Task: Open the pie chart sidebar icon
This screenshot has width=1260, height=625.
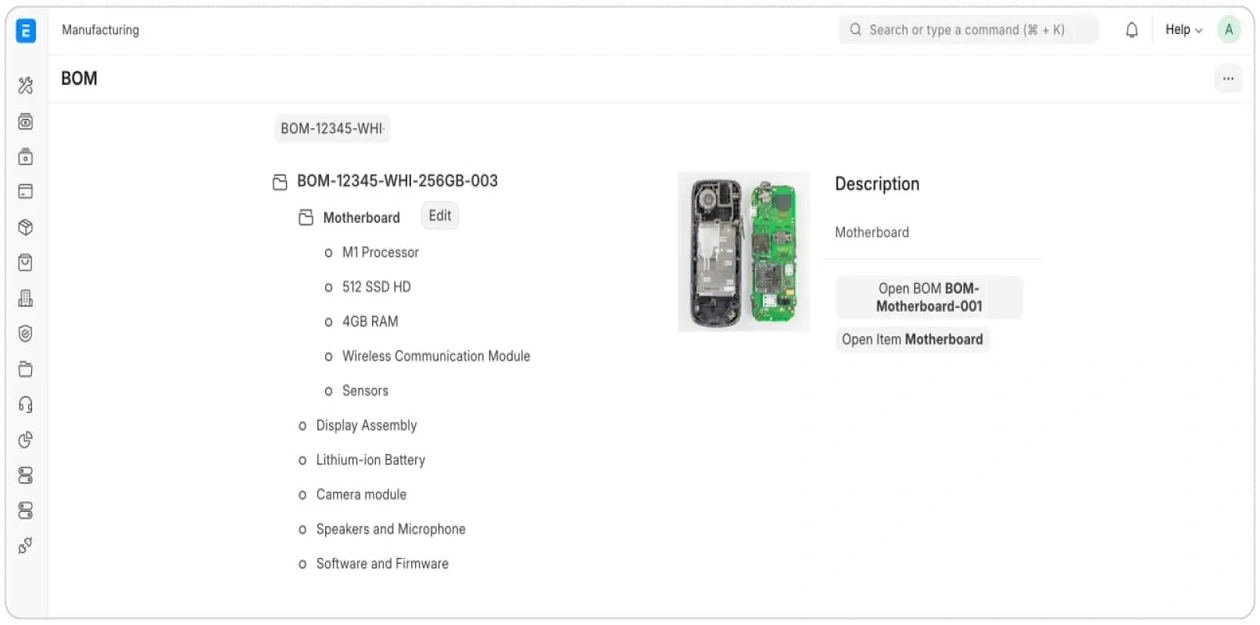Action: click(26, 440)
